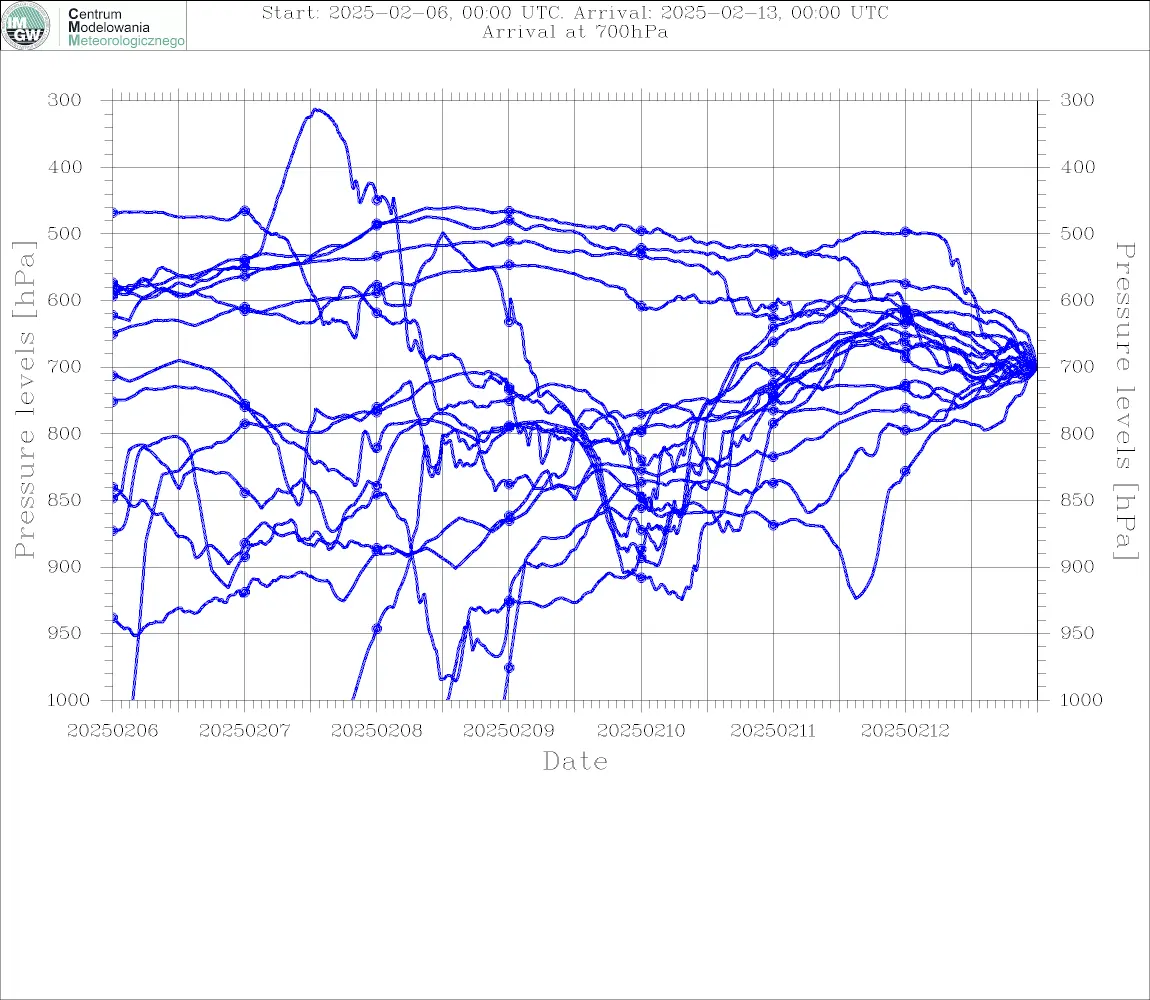This screenshot has height=1000, width=1150.
Task: Click the x-axis label 20250208
Action: tap(376, 731)
